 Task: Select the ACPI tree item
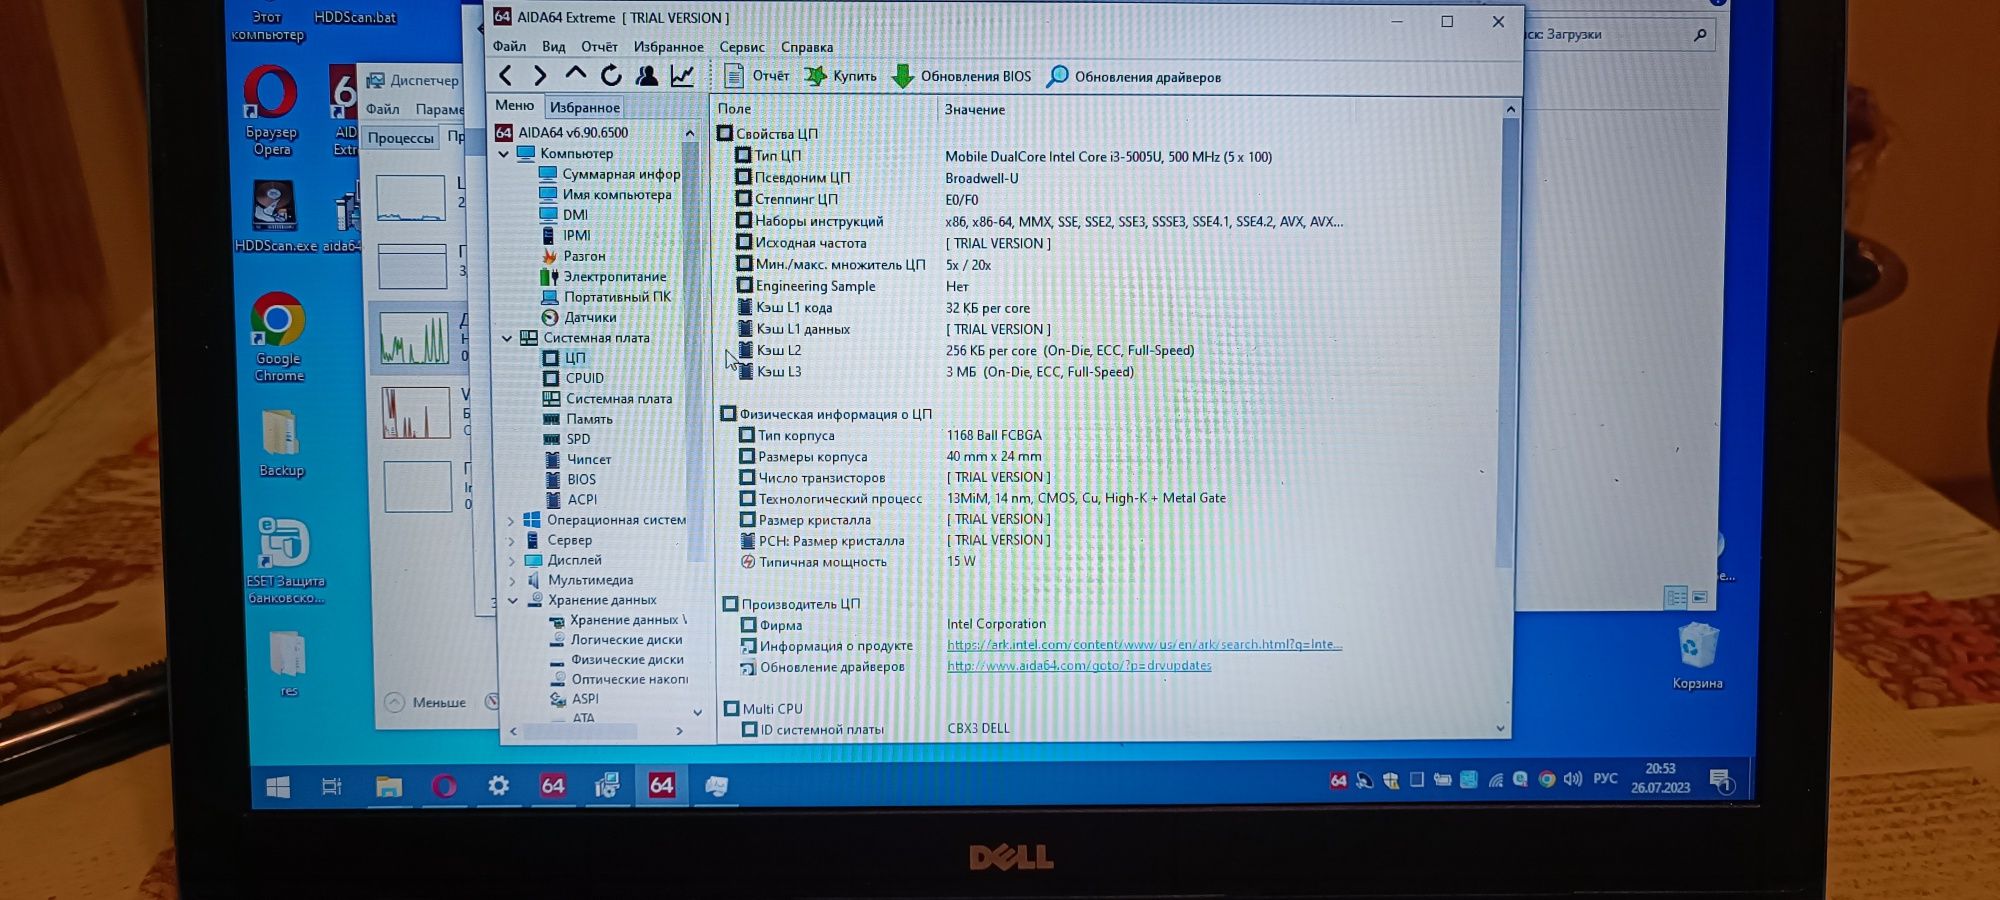pos(571,499)
